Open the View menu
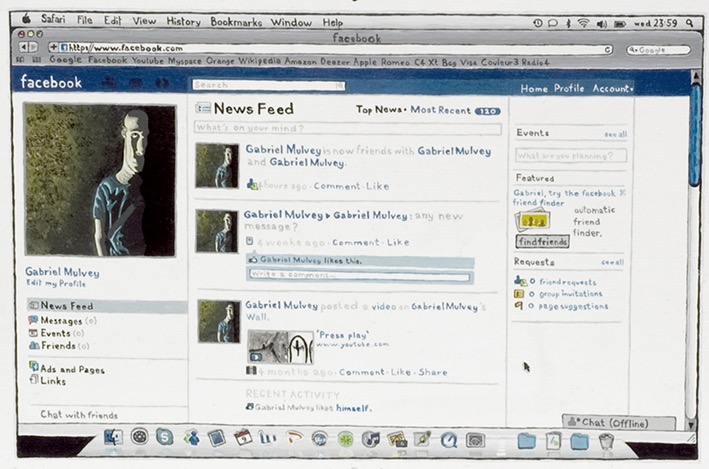The image size is (709, 469). coord(144,21)
